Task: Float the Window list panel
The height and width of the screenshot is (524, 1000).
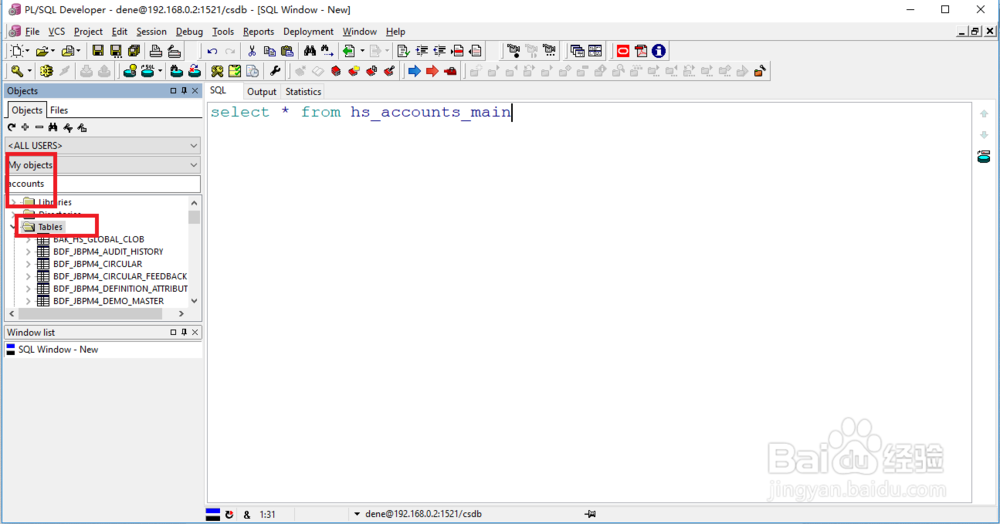Action: tap(173, 332)
